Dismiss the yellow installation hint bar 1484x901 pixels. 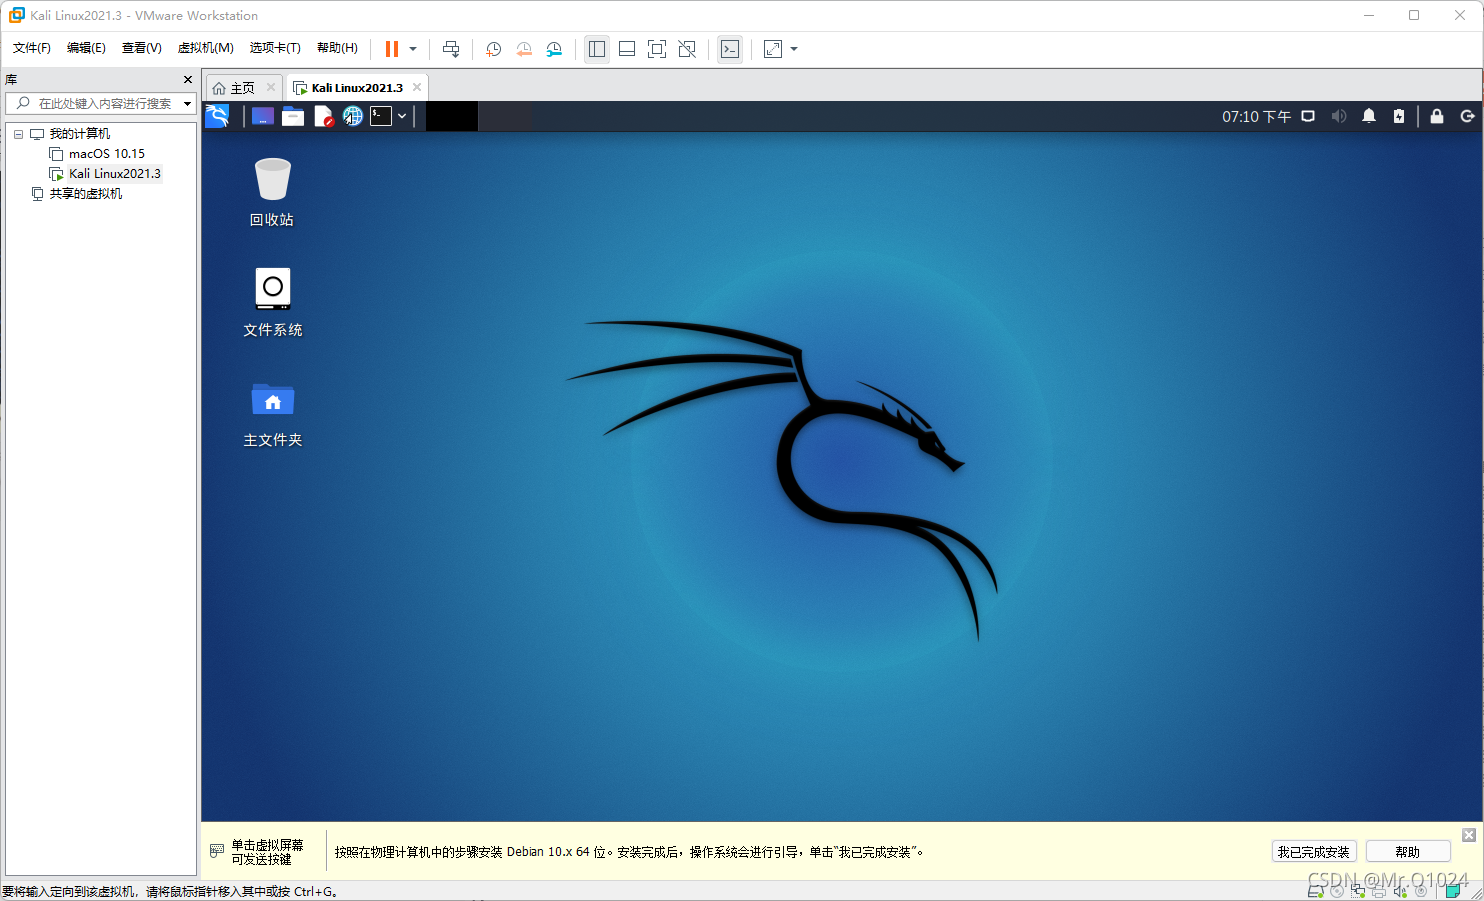1469,835
